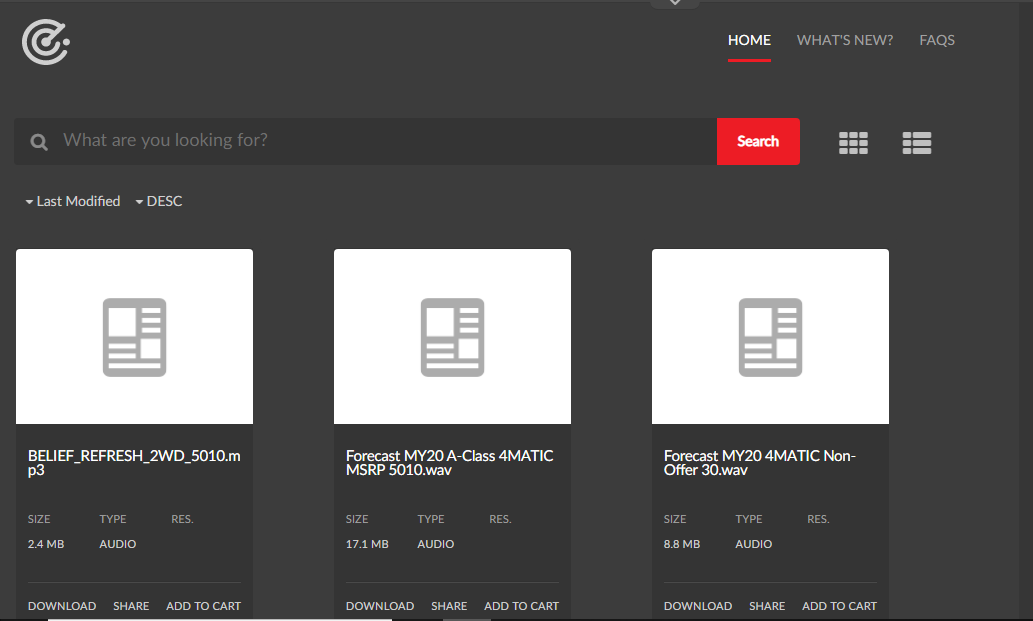Screen dimensions: 1033x621
Task: Switch to the WHAT'S NEW? tab
Action: click(845, 40)
